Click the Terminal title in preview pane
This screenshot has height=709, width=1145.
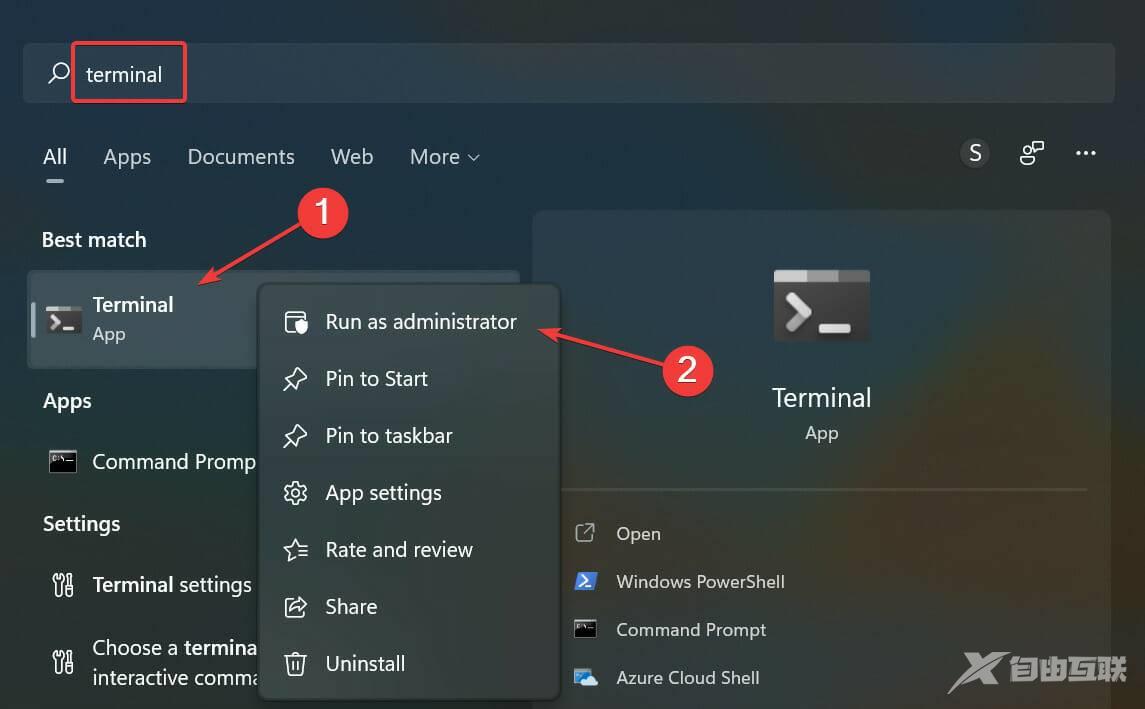pyautogui.click(x=822, y=399)
